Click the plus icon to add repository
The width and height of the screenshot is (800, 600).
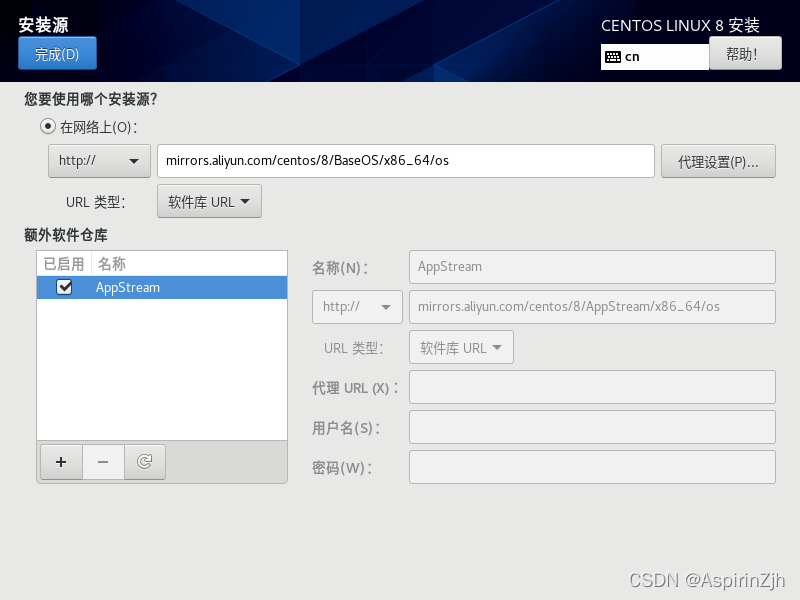coord(61,462)
